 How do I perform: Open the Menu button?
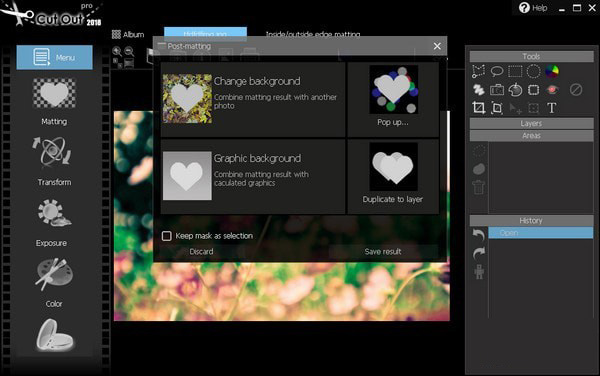[x=54, y=57]
